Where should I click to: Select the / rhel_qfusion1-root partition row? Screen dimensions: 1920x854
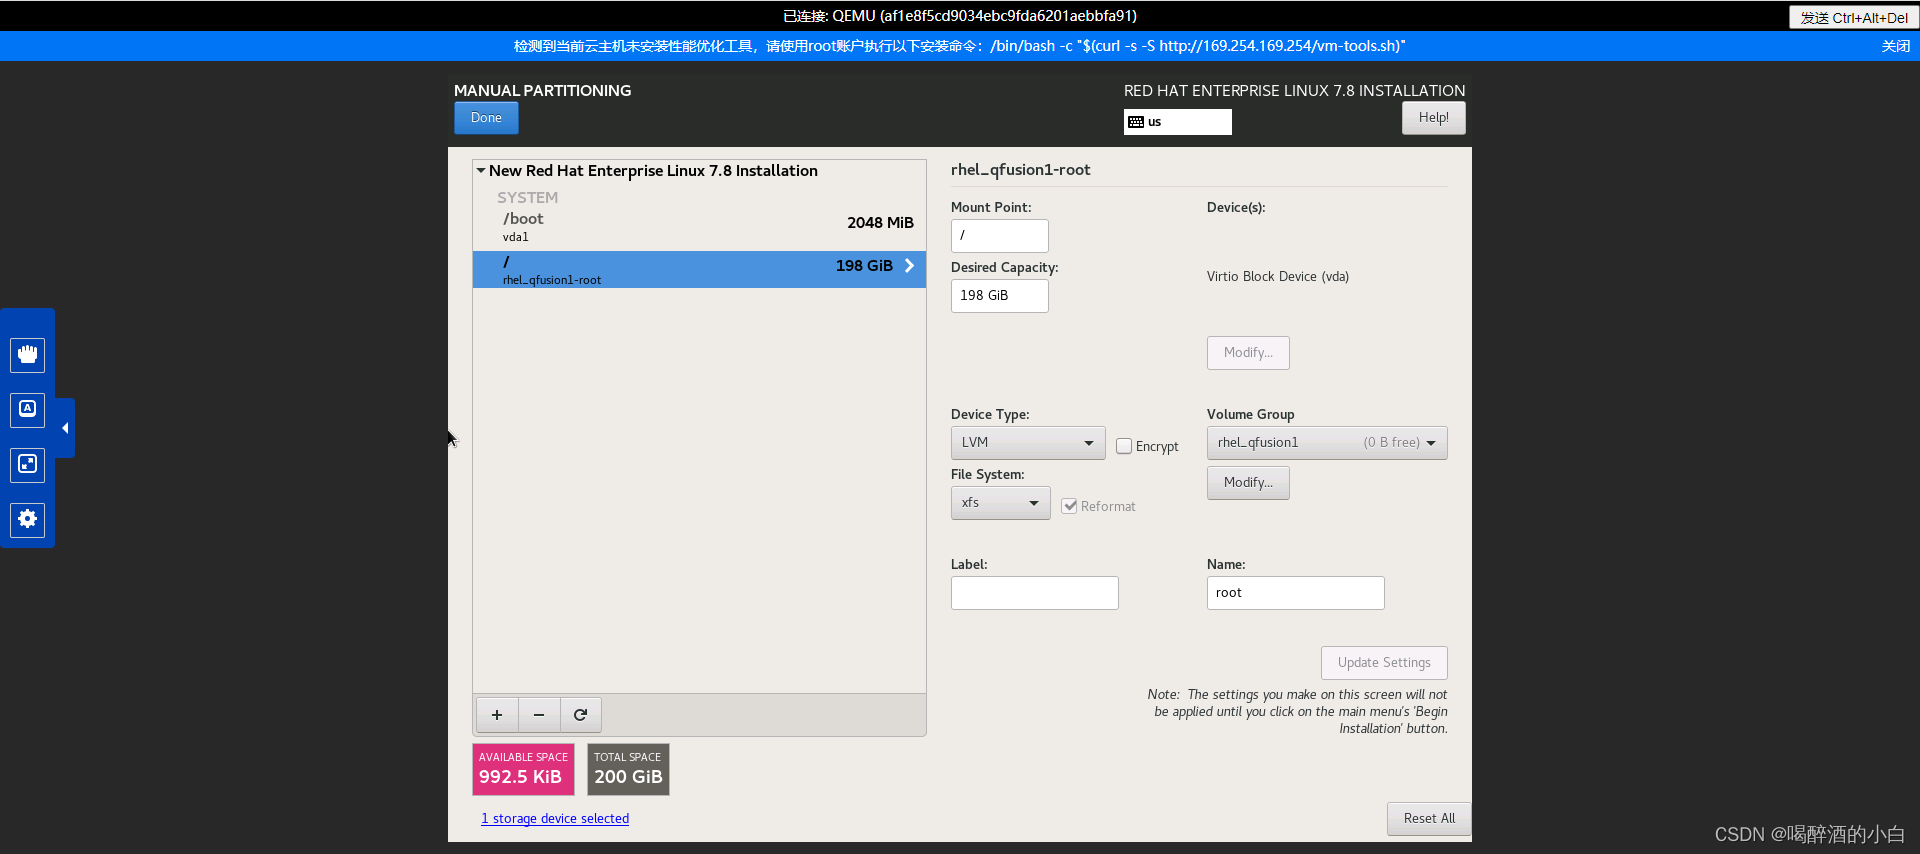point(699,270)
